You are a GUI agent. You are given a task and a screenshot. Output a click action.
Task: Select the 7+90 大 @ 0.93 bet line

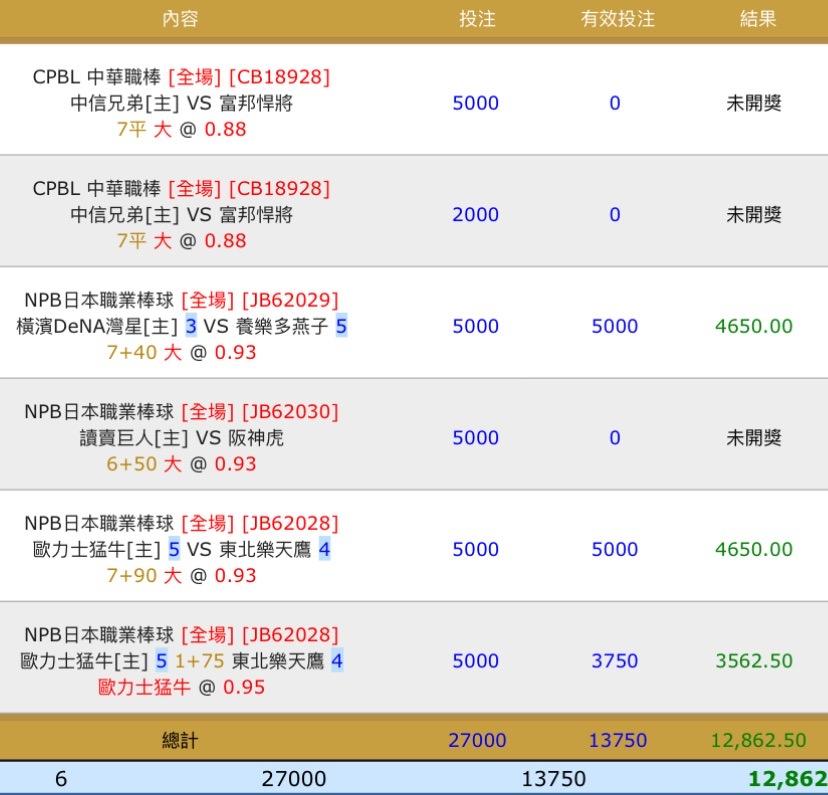pyautogui.click(x=181, y=576)
